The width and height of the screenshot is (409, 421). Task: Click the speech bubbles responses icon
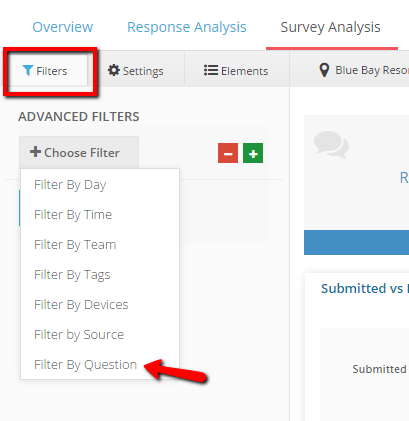pos(331,144)
